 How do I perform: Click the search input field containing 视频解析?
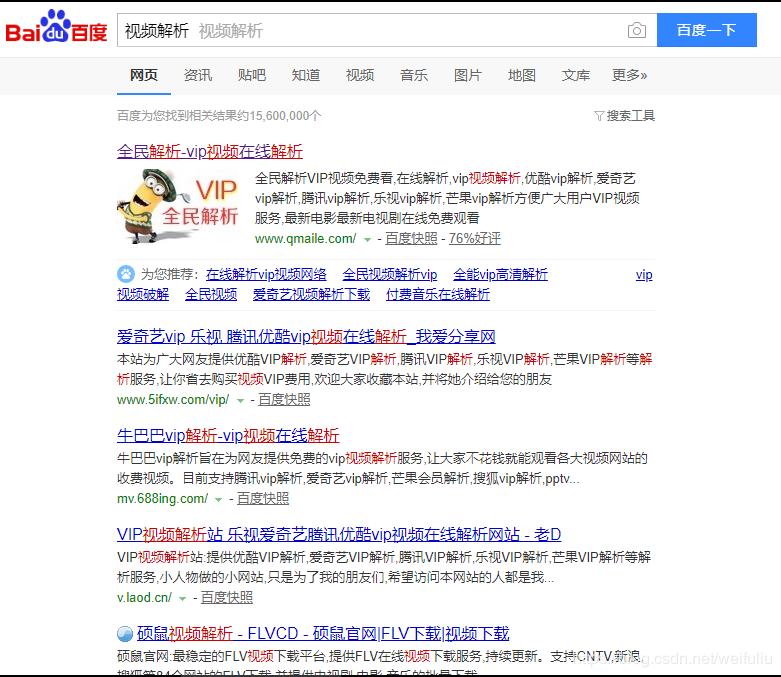pyautogui.click(x=387, y=30)
